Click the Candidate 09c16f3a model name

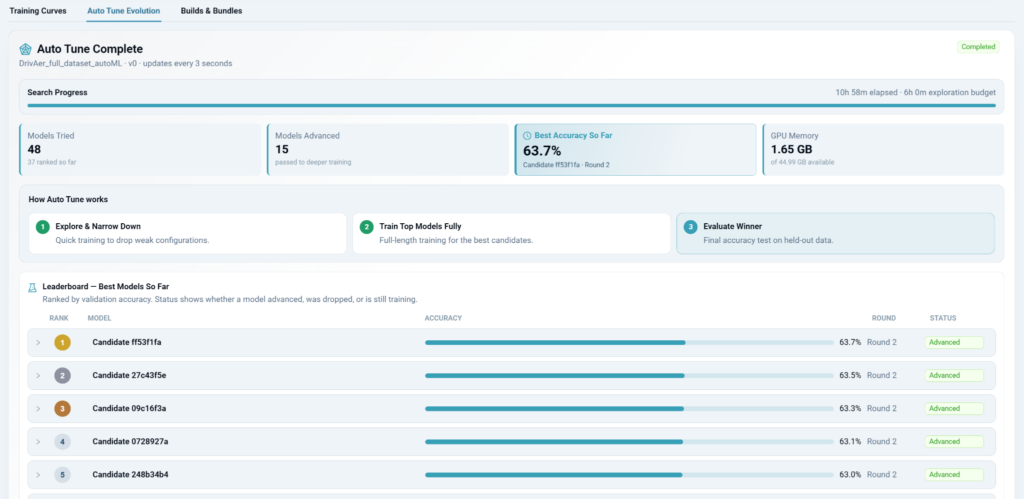click(x=129, y=409)
